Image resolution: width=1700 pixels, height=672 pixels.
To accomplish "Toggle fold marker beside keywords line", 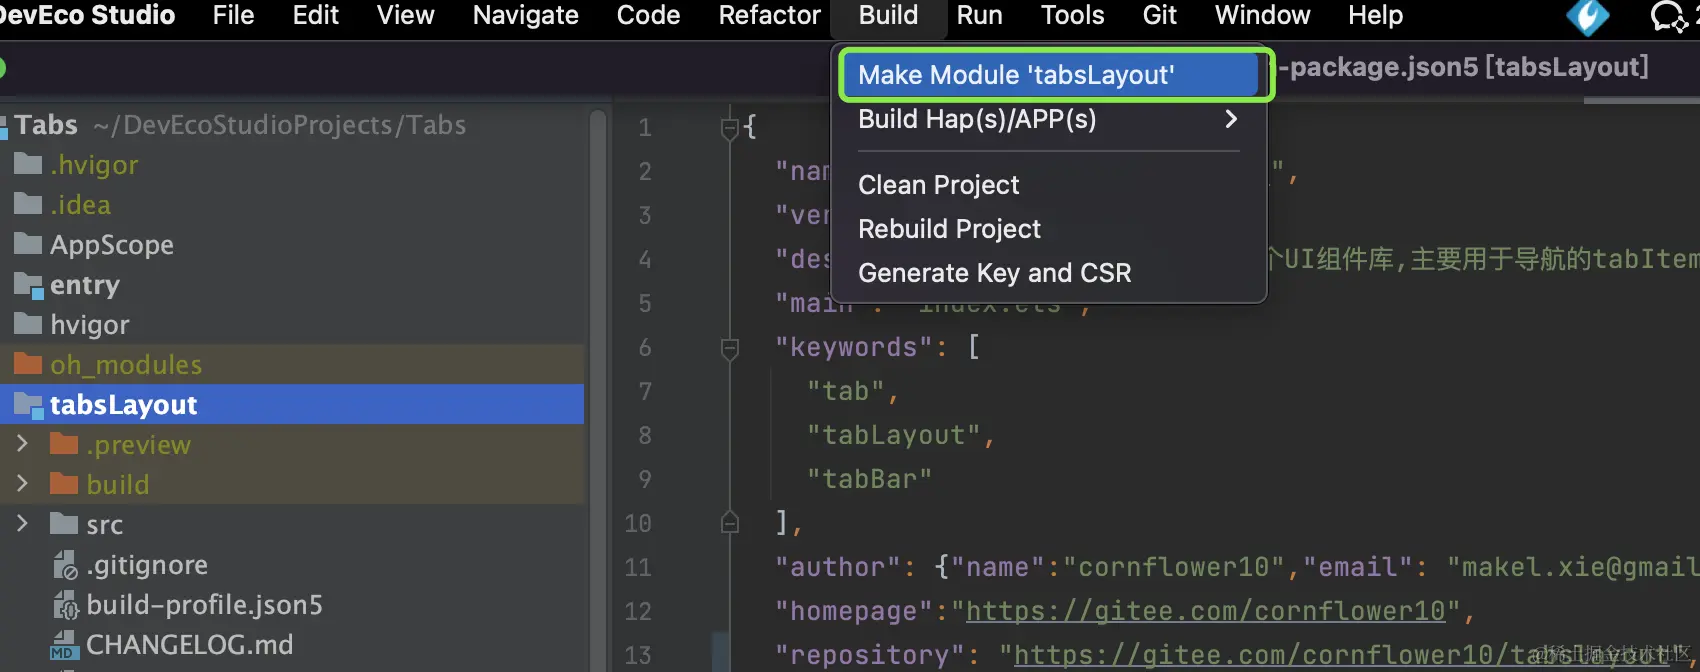I will coord(730,348).
